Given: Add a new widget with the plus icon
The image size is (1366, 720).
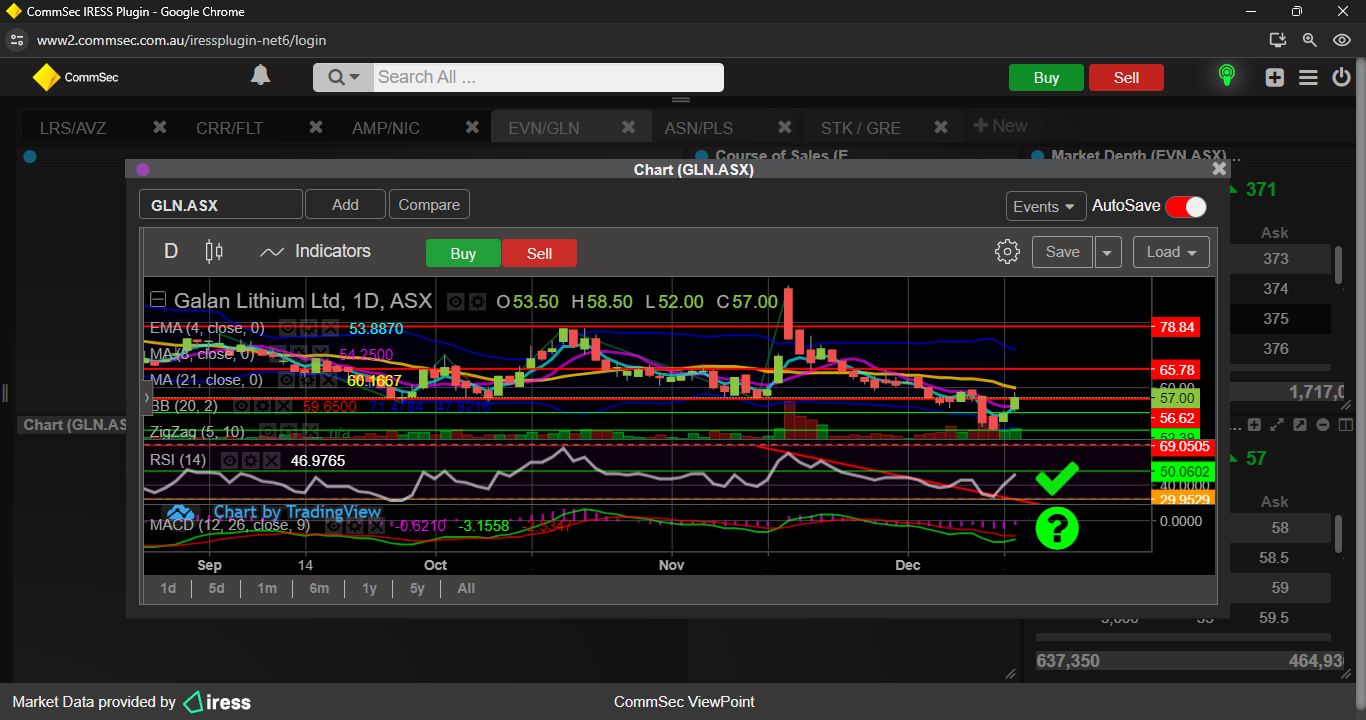Looking at the screenshot, I should (1274, 77).
